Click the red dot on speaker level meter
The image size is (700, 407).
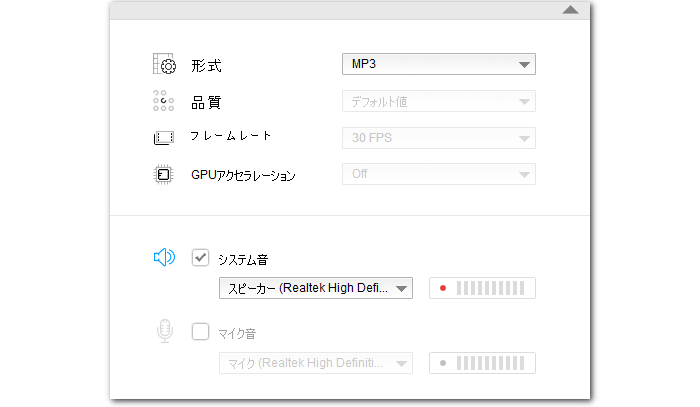[442, 289]
